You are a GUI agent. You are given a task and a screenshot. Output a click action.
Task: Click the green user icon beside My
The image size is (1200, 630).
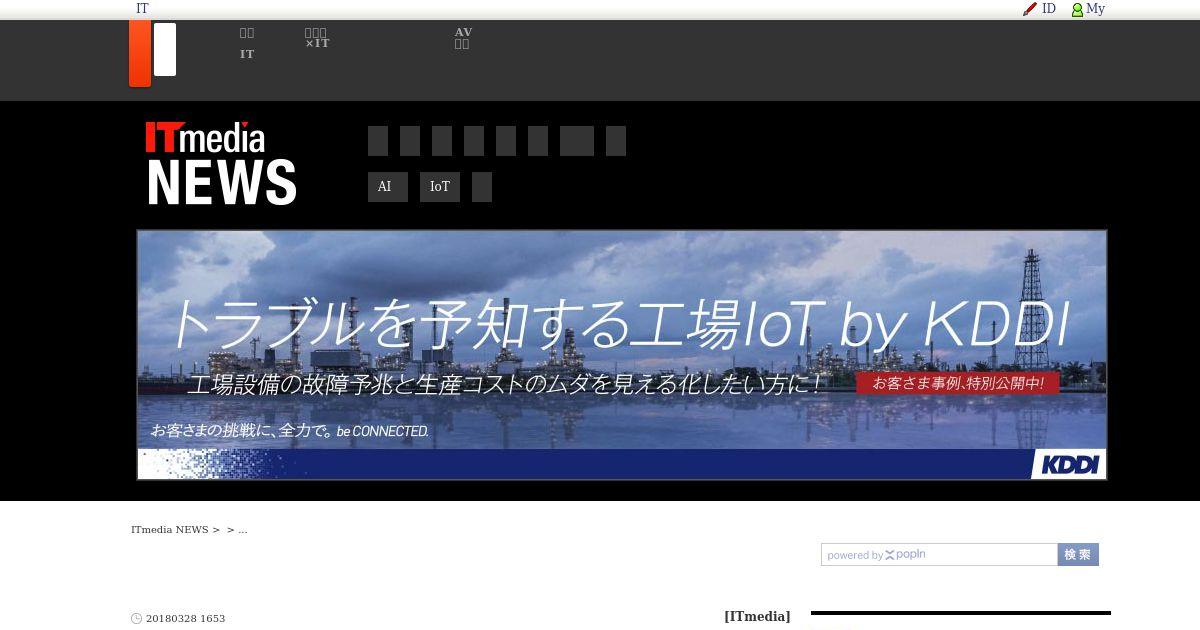tap(1077, 10)
